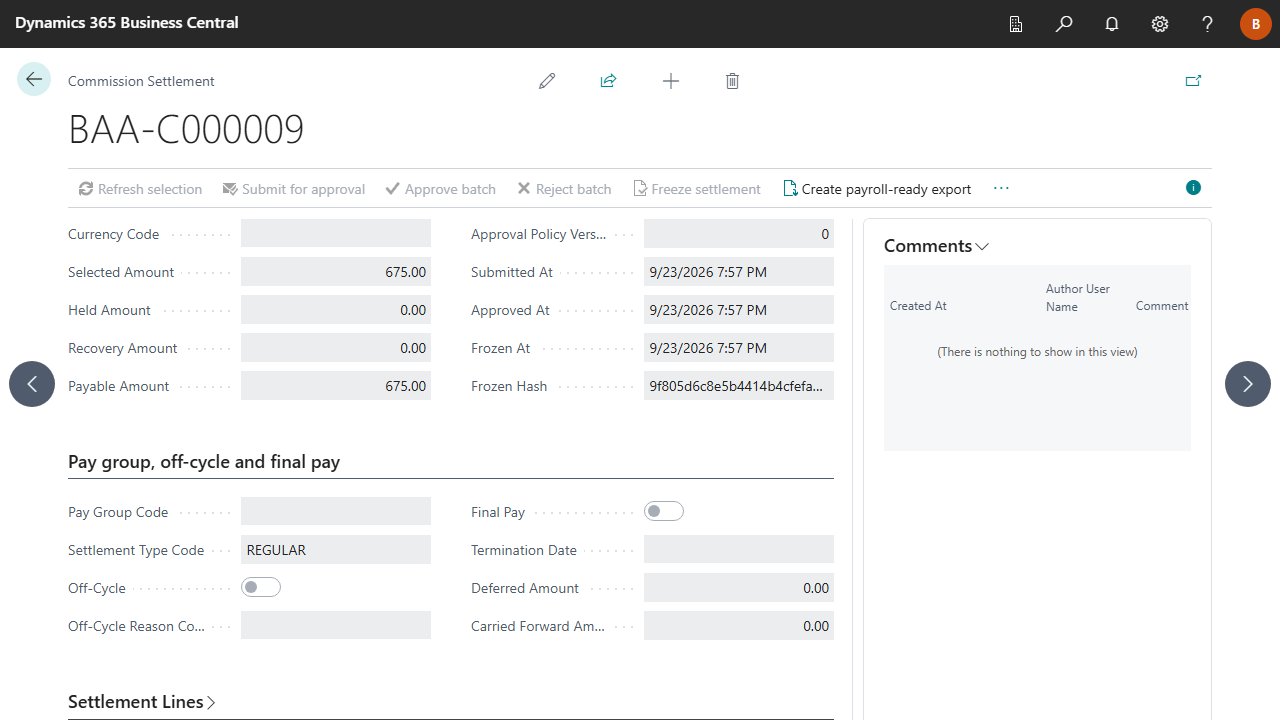Toggle the Final Pay switch
This screenshot has width=1280, height=720.
(664, 512)
